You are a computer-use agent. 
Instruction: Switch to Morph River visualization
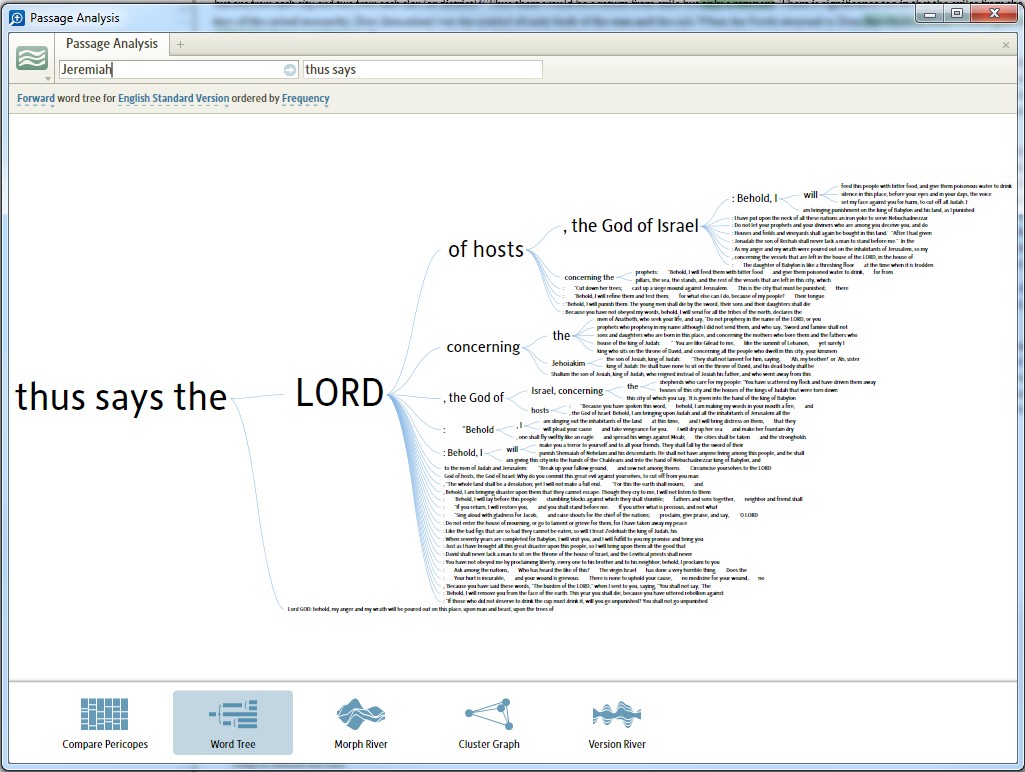tap(361, 714)
